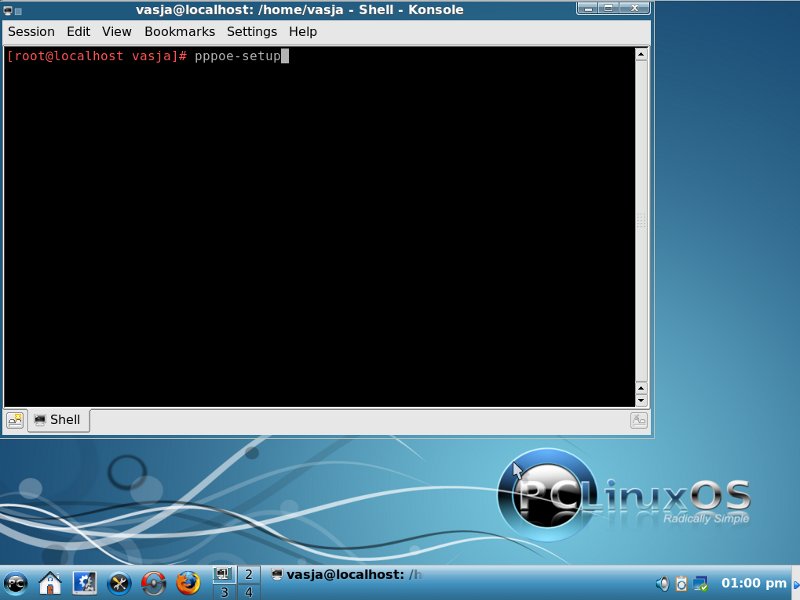Open the Session menu
Viewport: 800px width, 600px height.
[x=31, y=32]
